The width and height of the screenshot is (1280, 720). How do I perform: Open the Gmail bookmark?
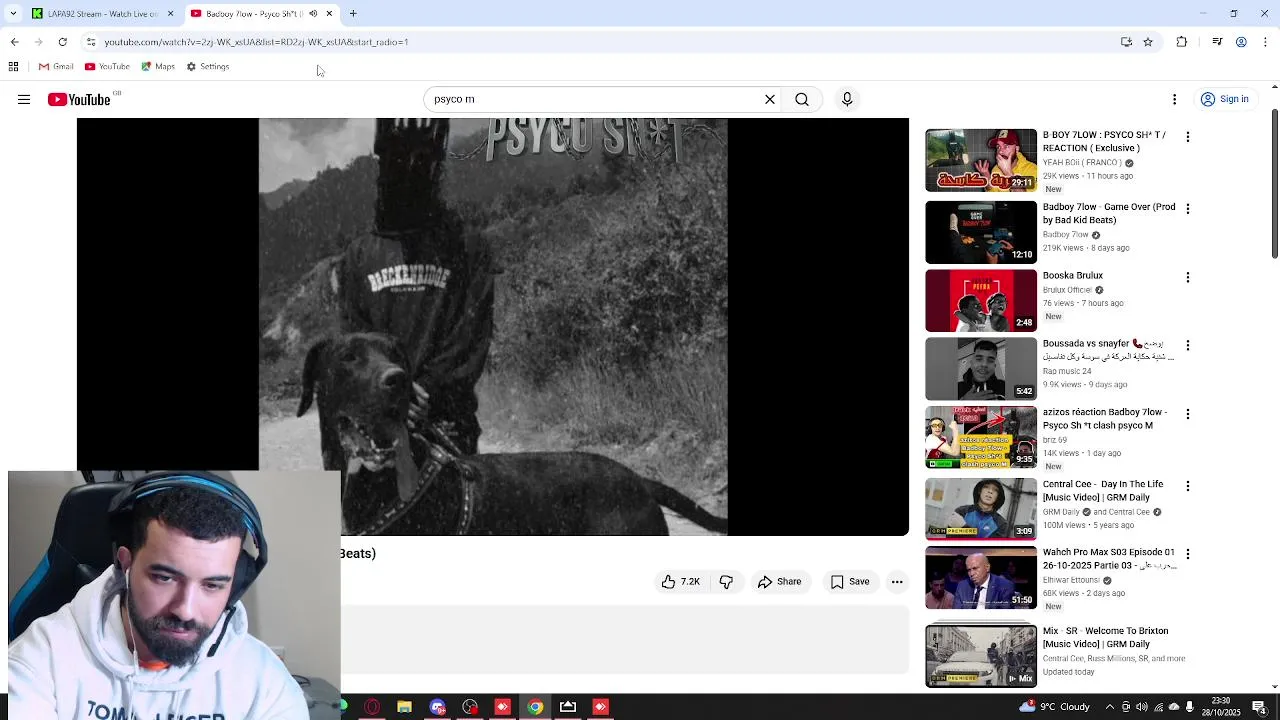pyautogui.click(x=56, y=67)
